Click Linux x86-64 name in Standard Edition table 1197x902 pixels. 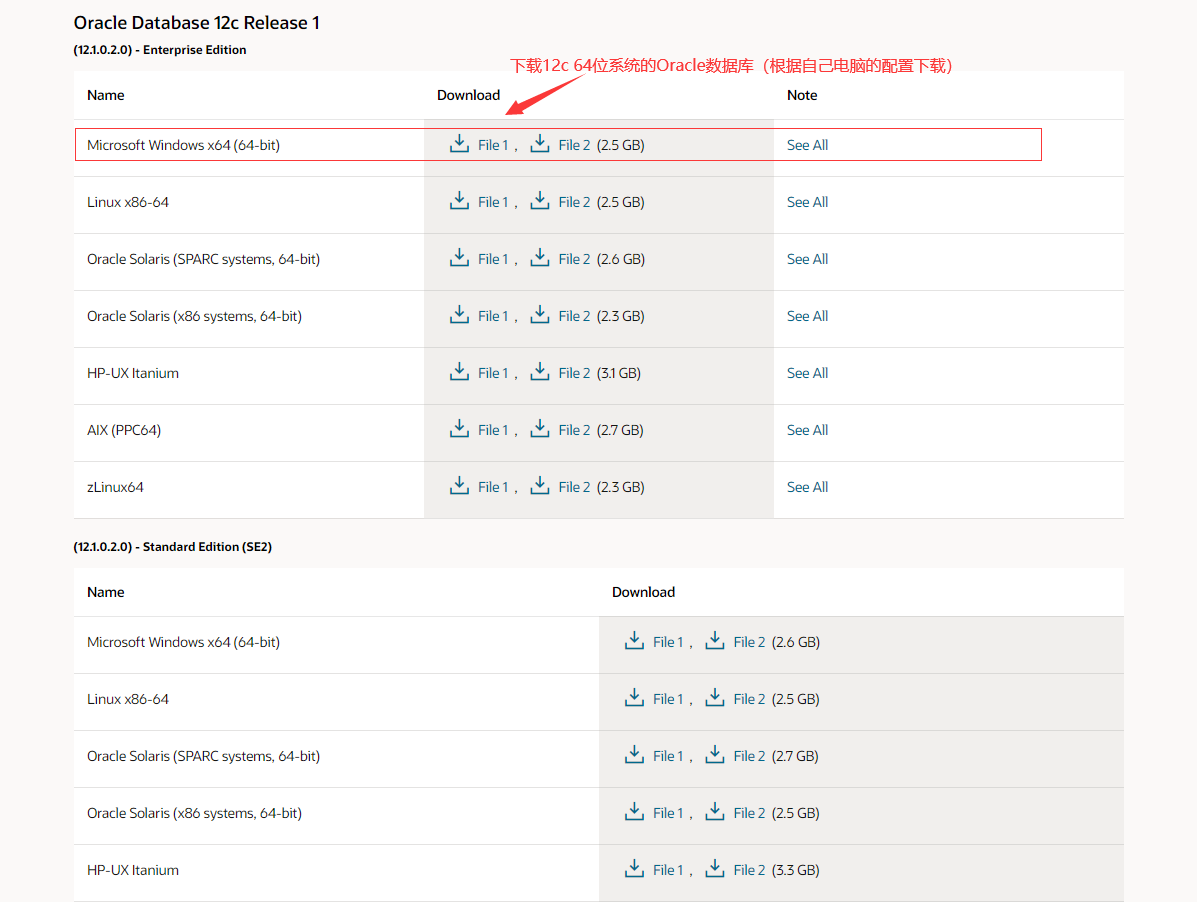click(127, 699)
